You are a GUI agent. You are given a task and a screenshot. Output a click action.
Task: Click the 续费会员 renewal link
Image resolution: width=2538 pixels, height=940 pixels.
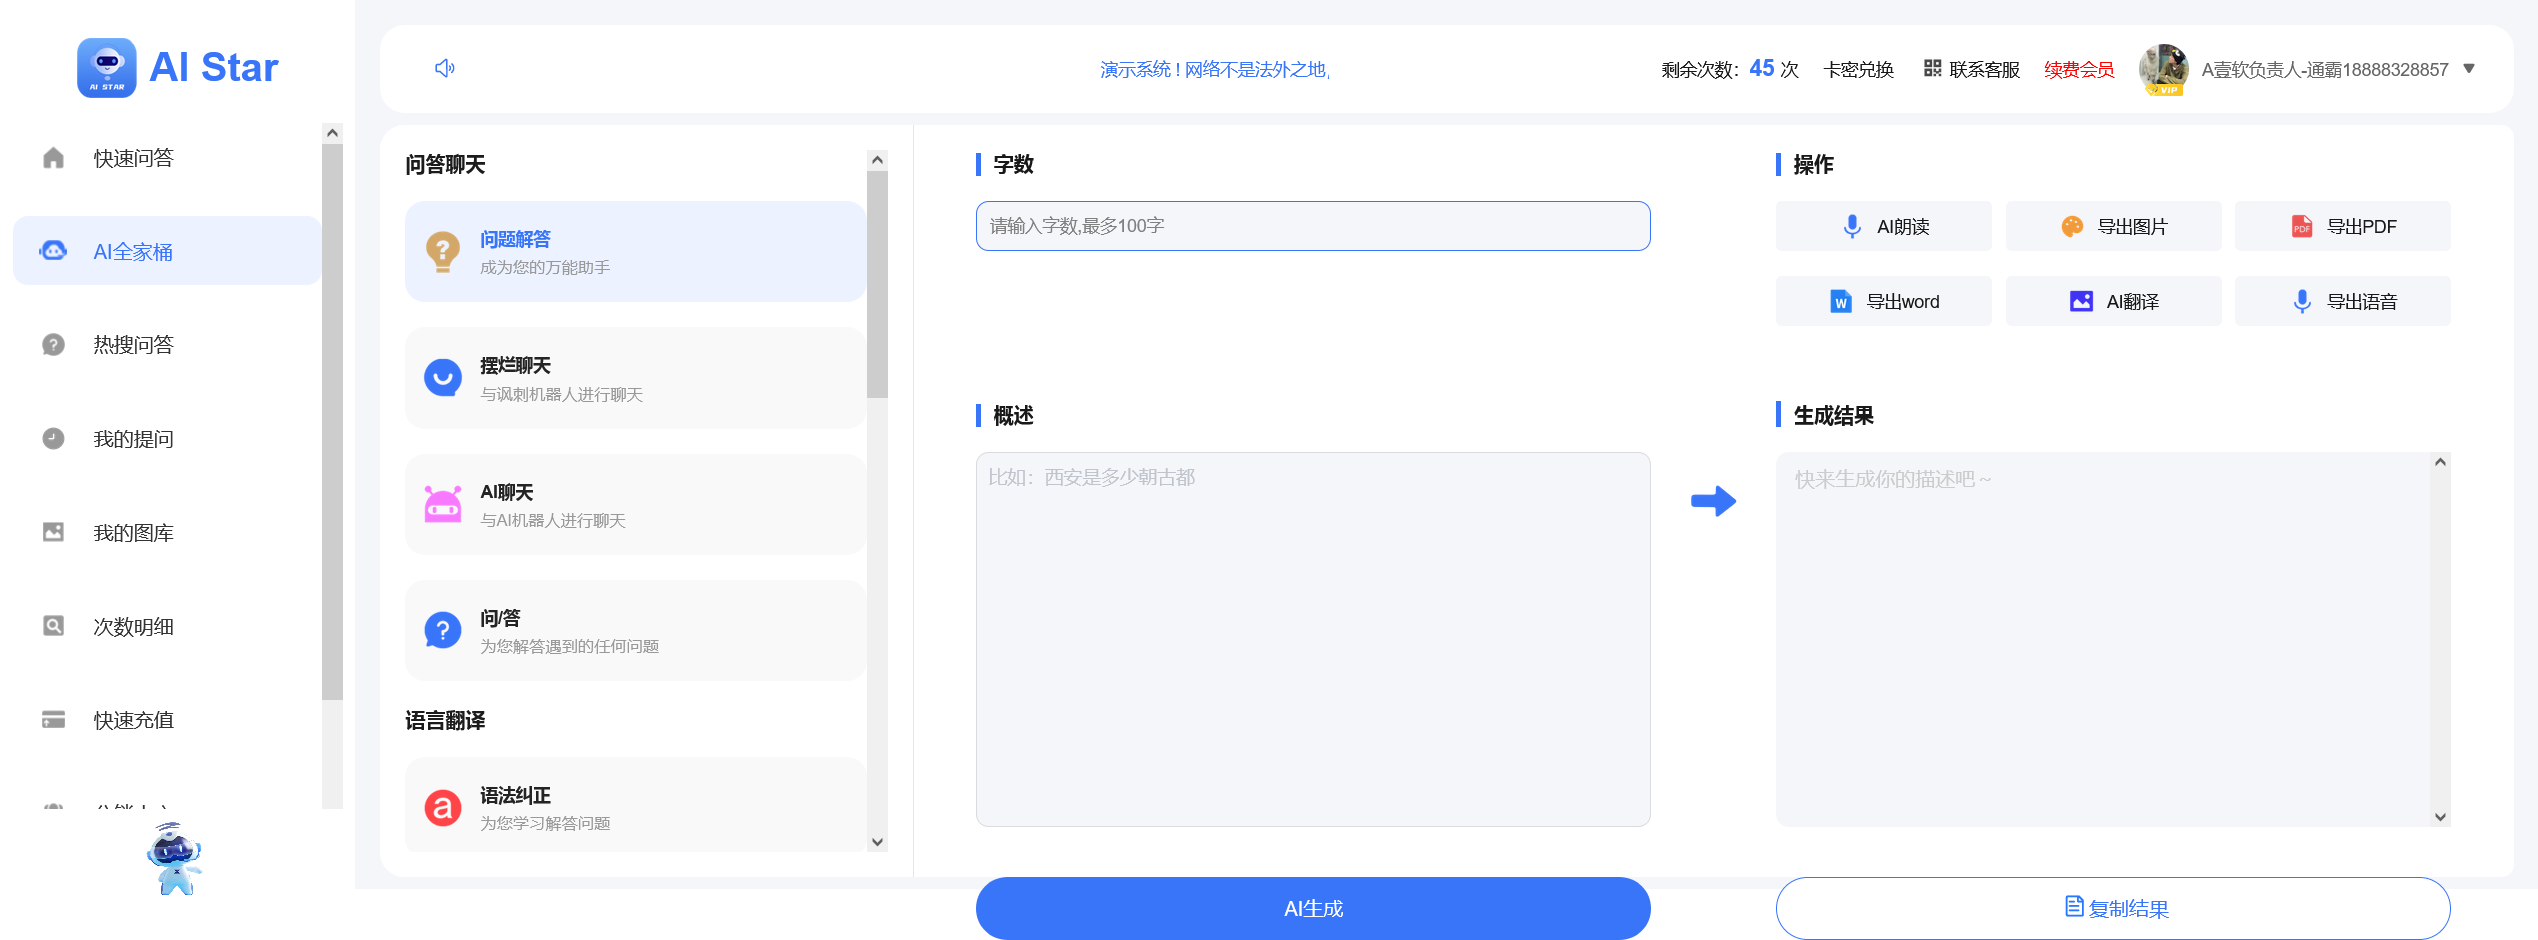coord(2079,69)
